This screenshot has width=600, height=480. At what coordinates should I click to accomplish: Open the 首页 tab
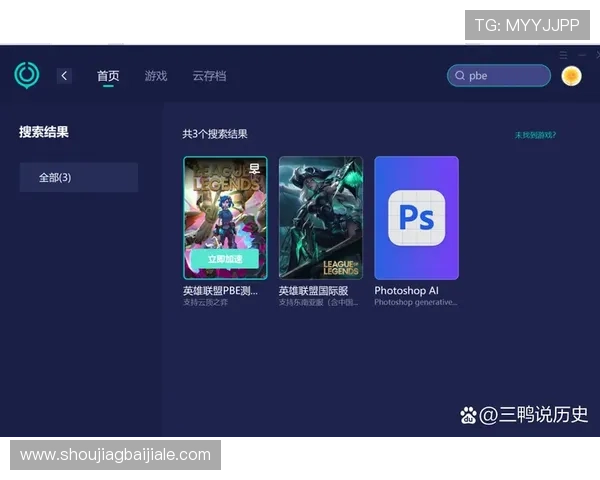pos(108,76)
